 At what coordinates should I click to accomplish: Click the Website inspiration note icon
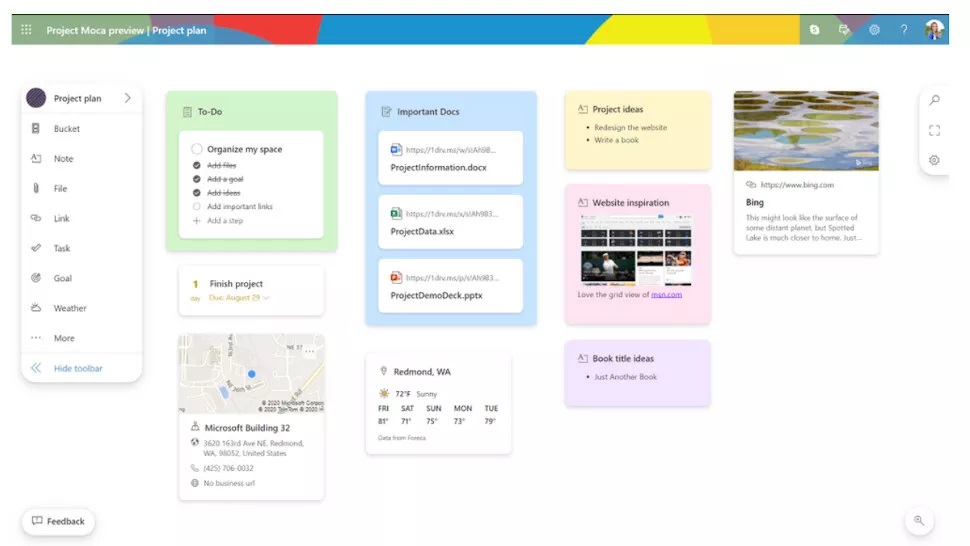(x=583, y=202)
